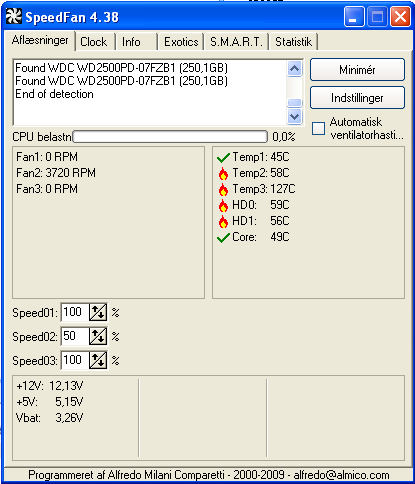Image resolution: width=415 pixels, height=484 pixels.
Task: Toggle the Automatisk ventilatorhasti... checkbox
Action: coord(318,128)
